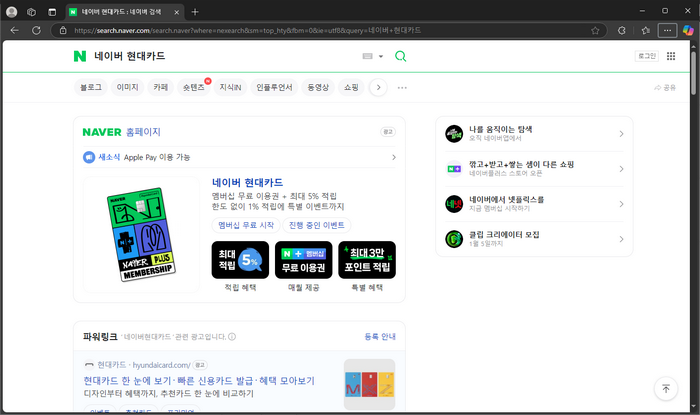Open the 등록 안내 link
Viewport: 700px width, 415px height.
pos(380,336)
